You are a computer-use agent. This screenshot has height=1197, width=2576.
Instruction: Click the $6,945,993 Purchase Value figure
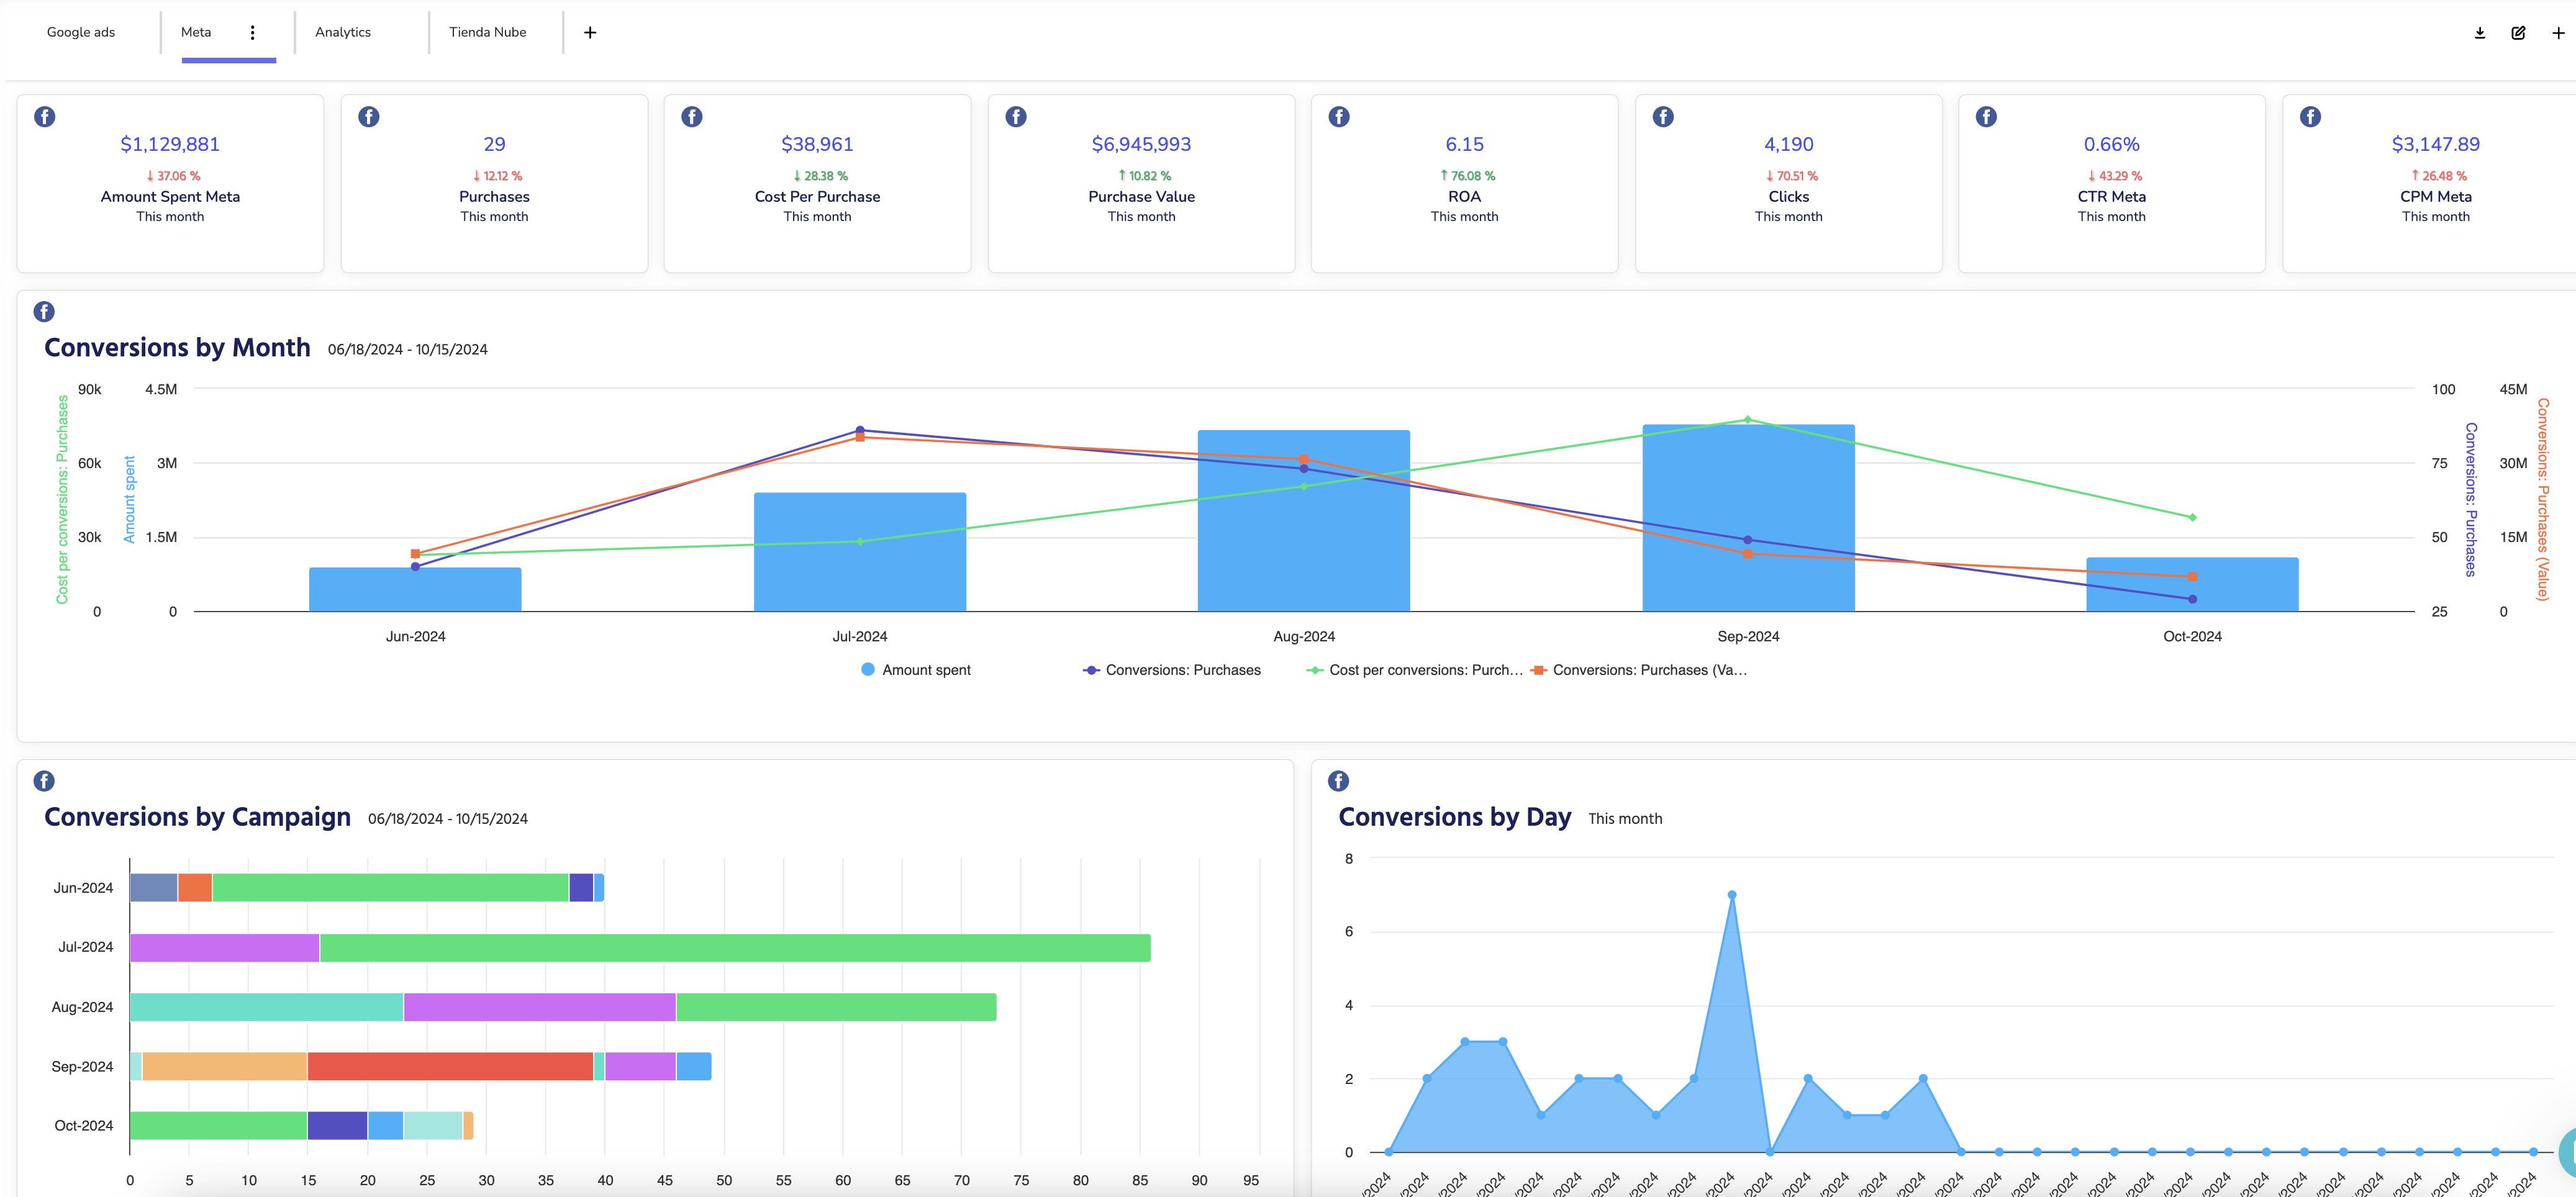[x=1141, y=144]
